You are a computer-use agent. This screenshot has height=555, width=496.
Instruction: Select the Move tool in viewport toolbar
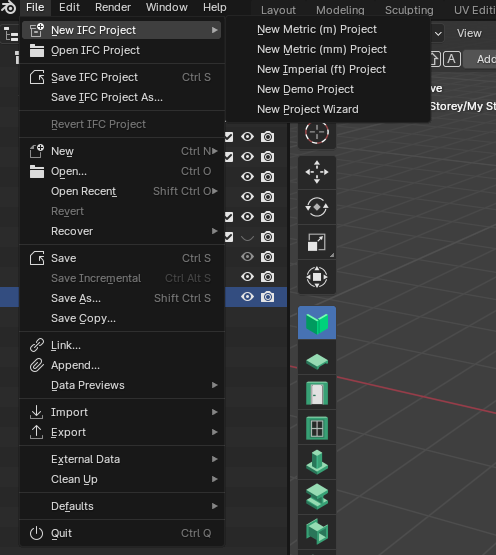click(317, 172)
